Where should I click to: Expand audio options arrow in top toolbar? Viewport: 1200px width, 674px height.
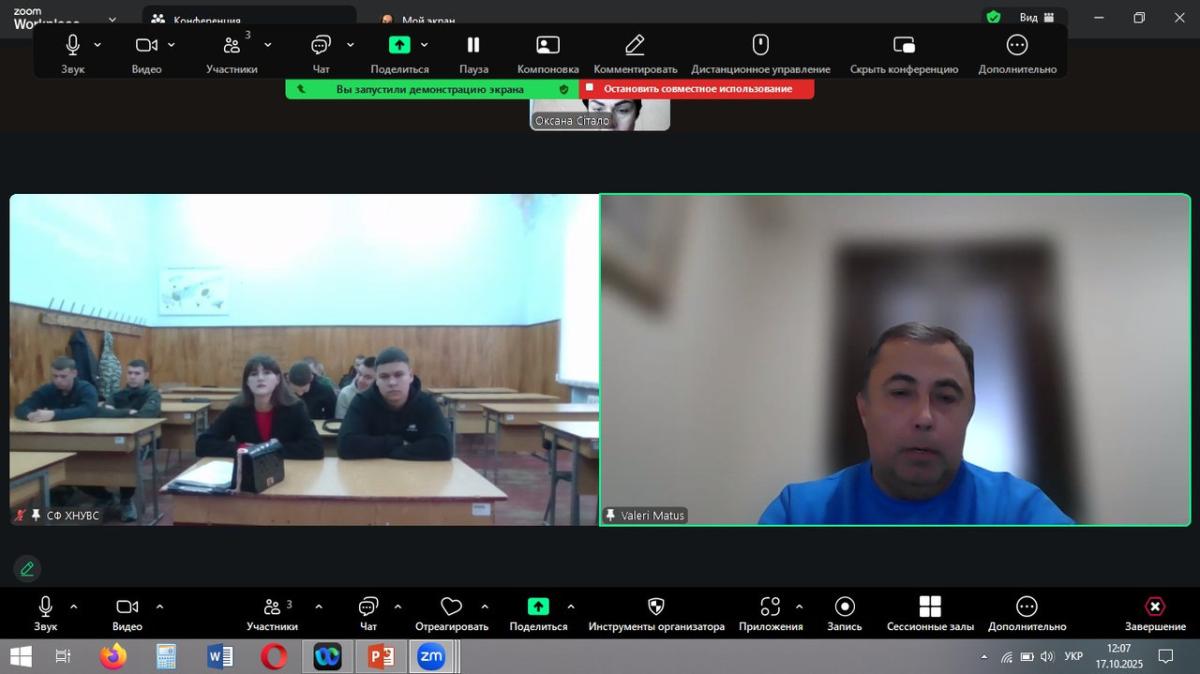point(98,45)
